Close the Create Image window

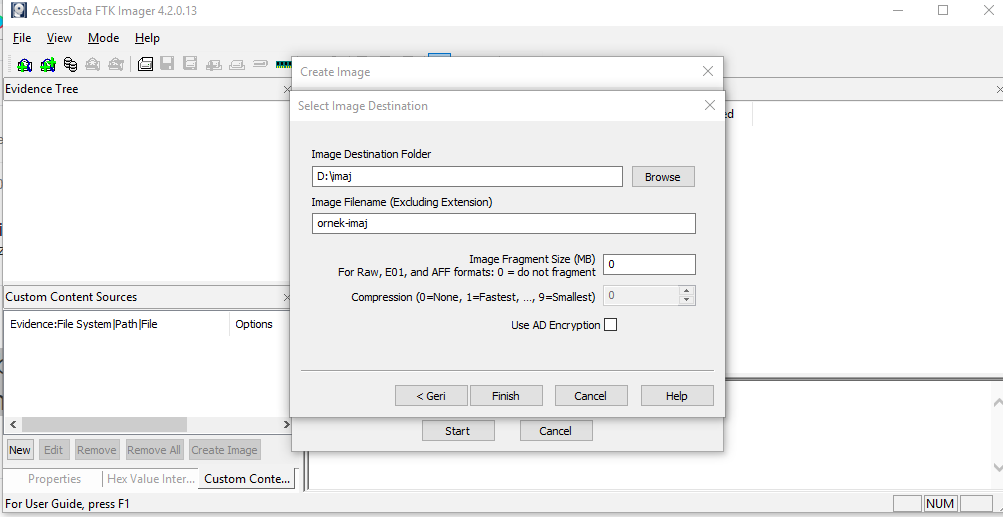[707, 72]
